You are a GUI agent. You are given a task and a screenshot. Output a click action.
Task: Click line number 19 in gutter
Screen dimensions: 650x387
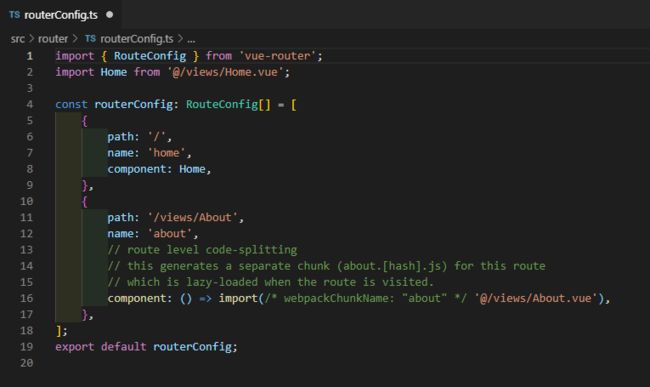pos(27,347)
